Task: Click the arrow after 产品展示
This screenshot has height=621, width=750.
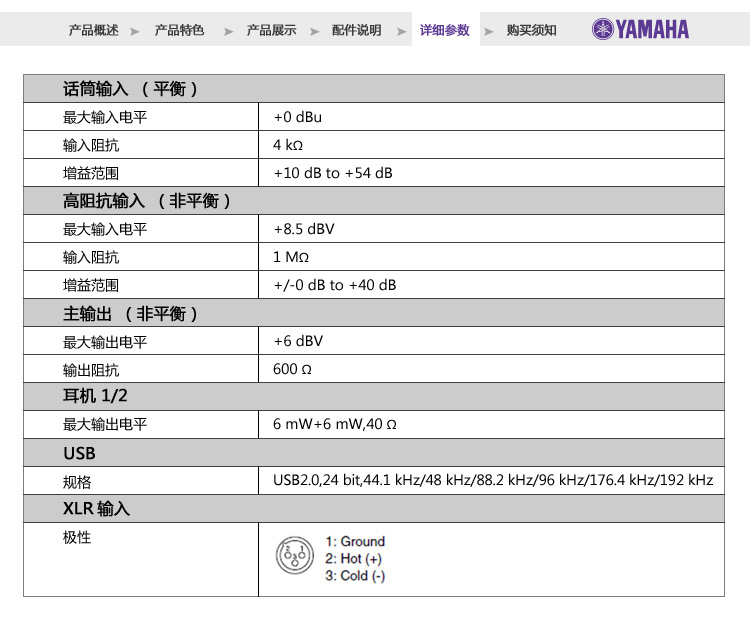Action: tap(314, 32)
